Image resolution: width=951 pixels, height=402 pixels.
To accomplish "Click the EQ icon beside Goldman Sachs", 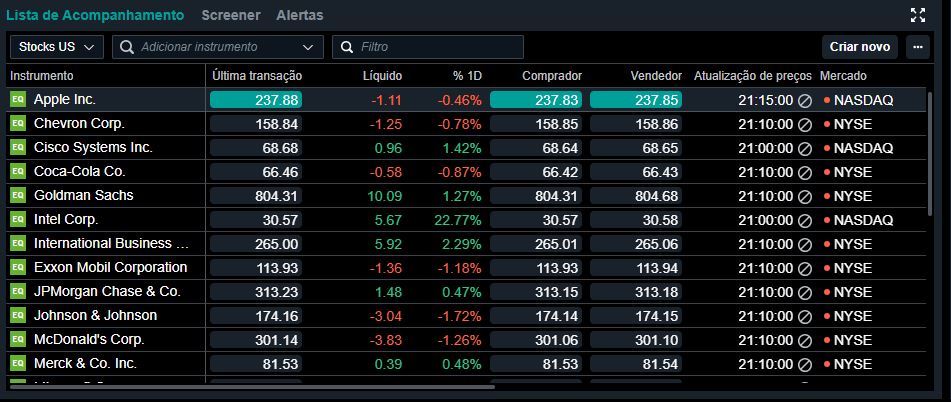I will tap(17, 196).
